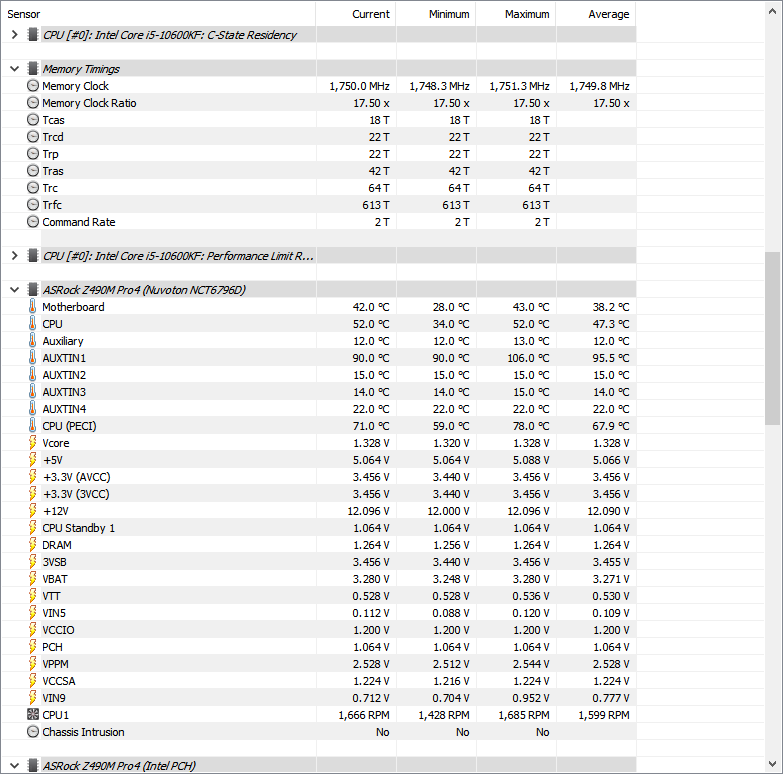Click the Current column header
Viewport: 783px width, 774px height.
click(356, 14)
